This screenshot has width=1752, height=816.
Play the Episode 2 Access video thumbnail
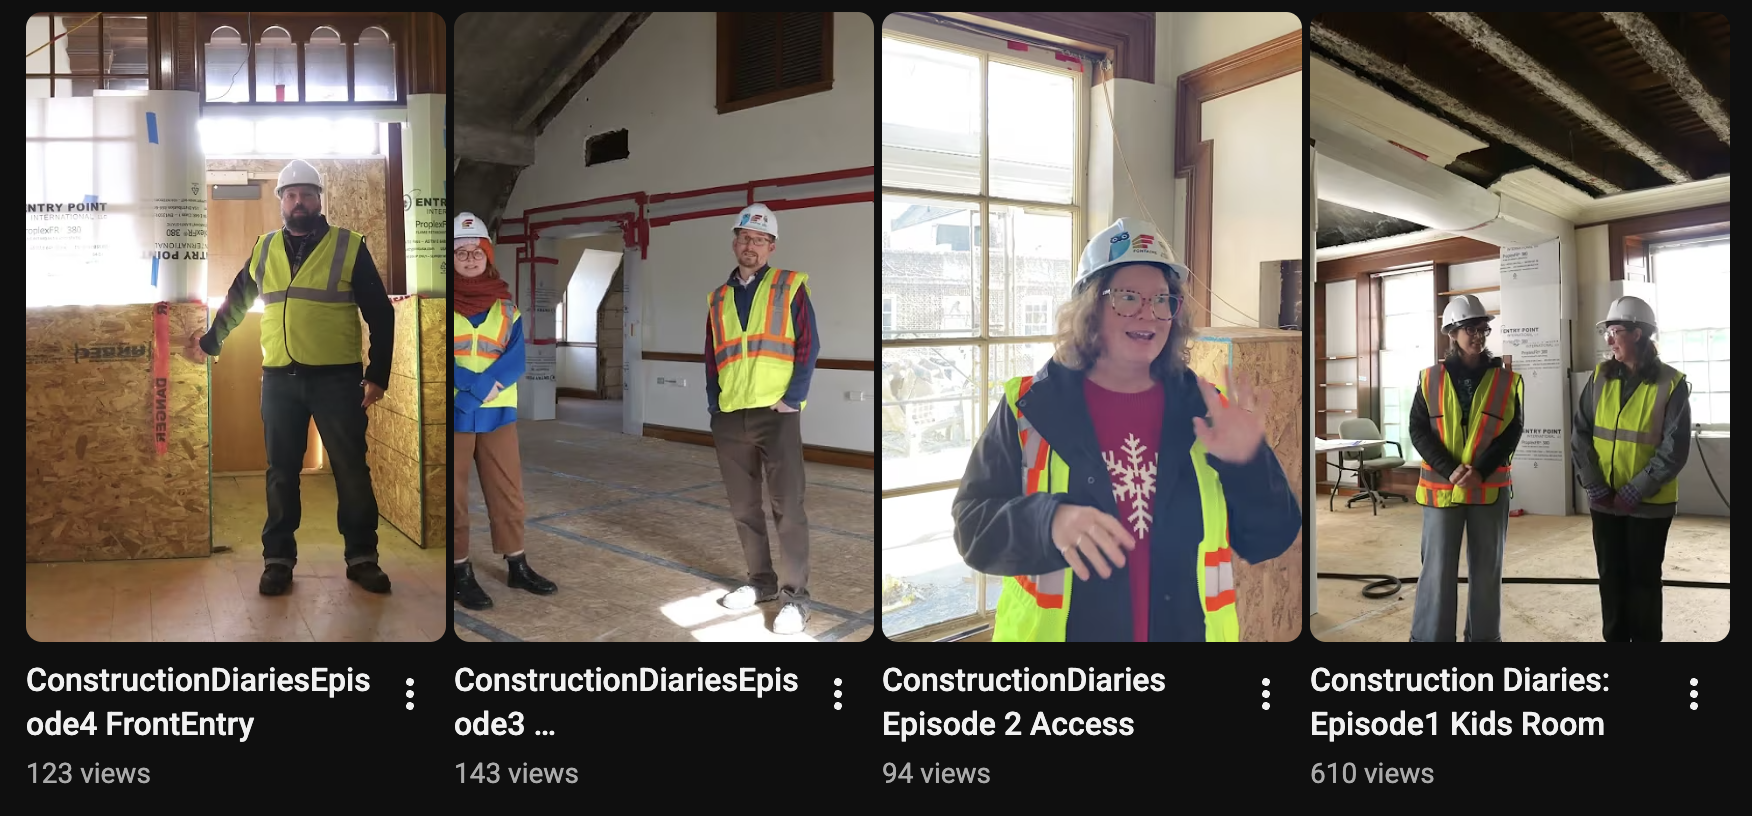(1092, 327)
